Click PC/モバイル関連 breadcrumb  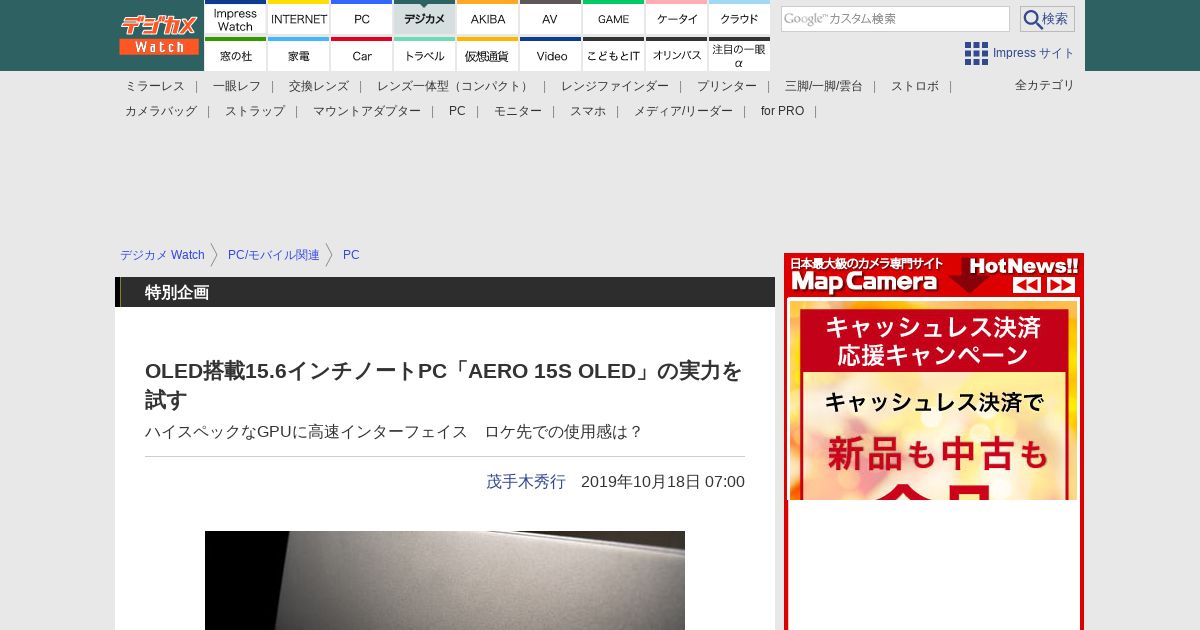click(274, 255)
